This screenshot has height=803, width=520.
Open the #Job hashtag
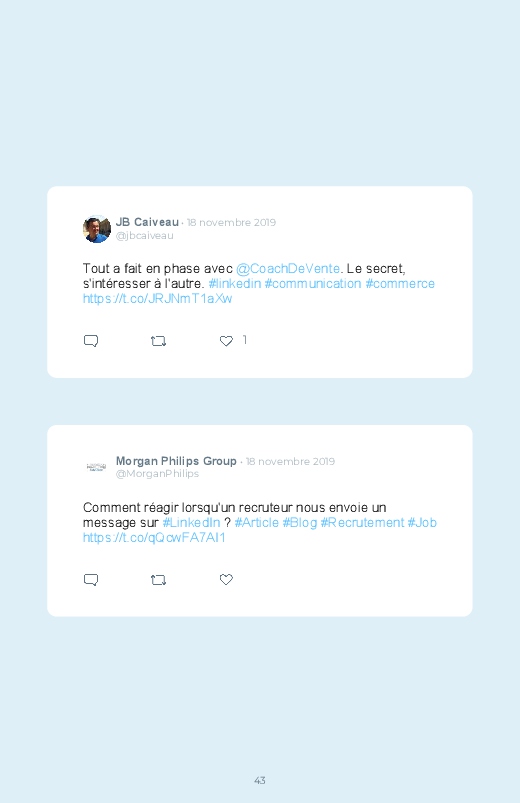(x=422, y=522)
